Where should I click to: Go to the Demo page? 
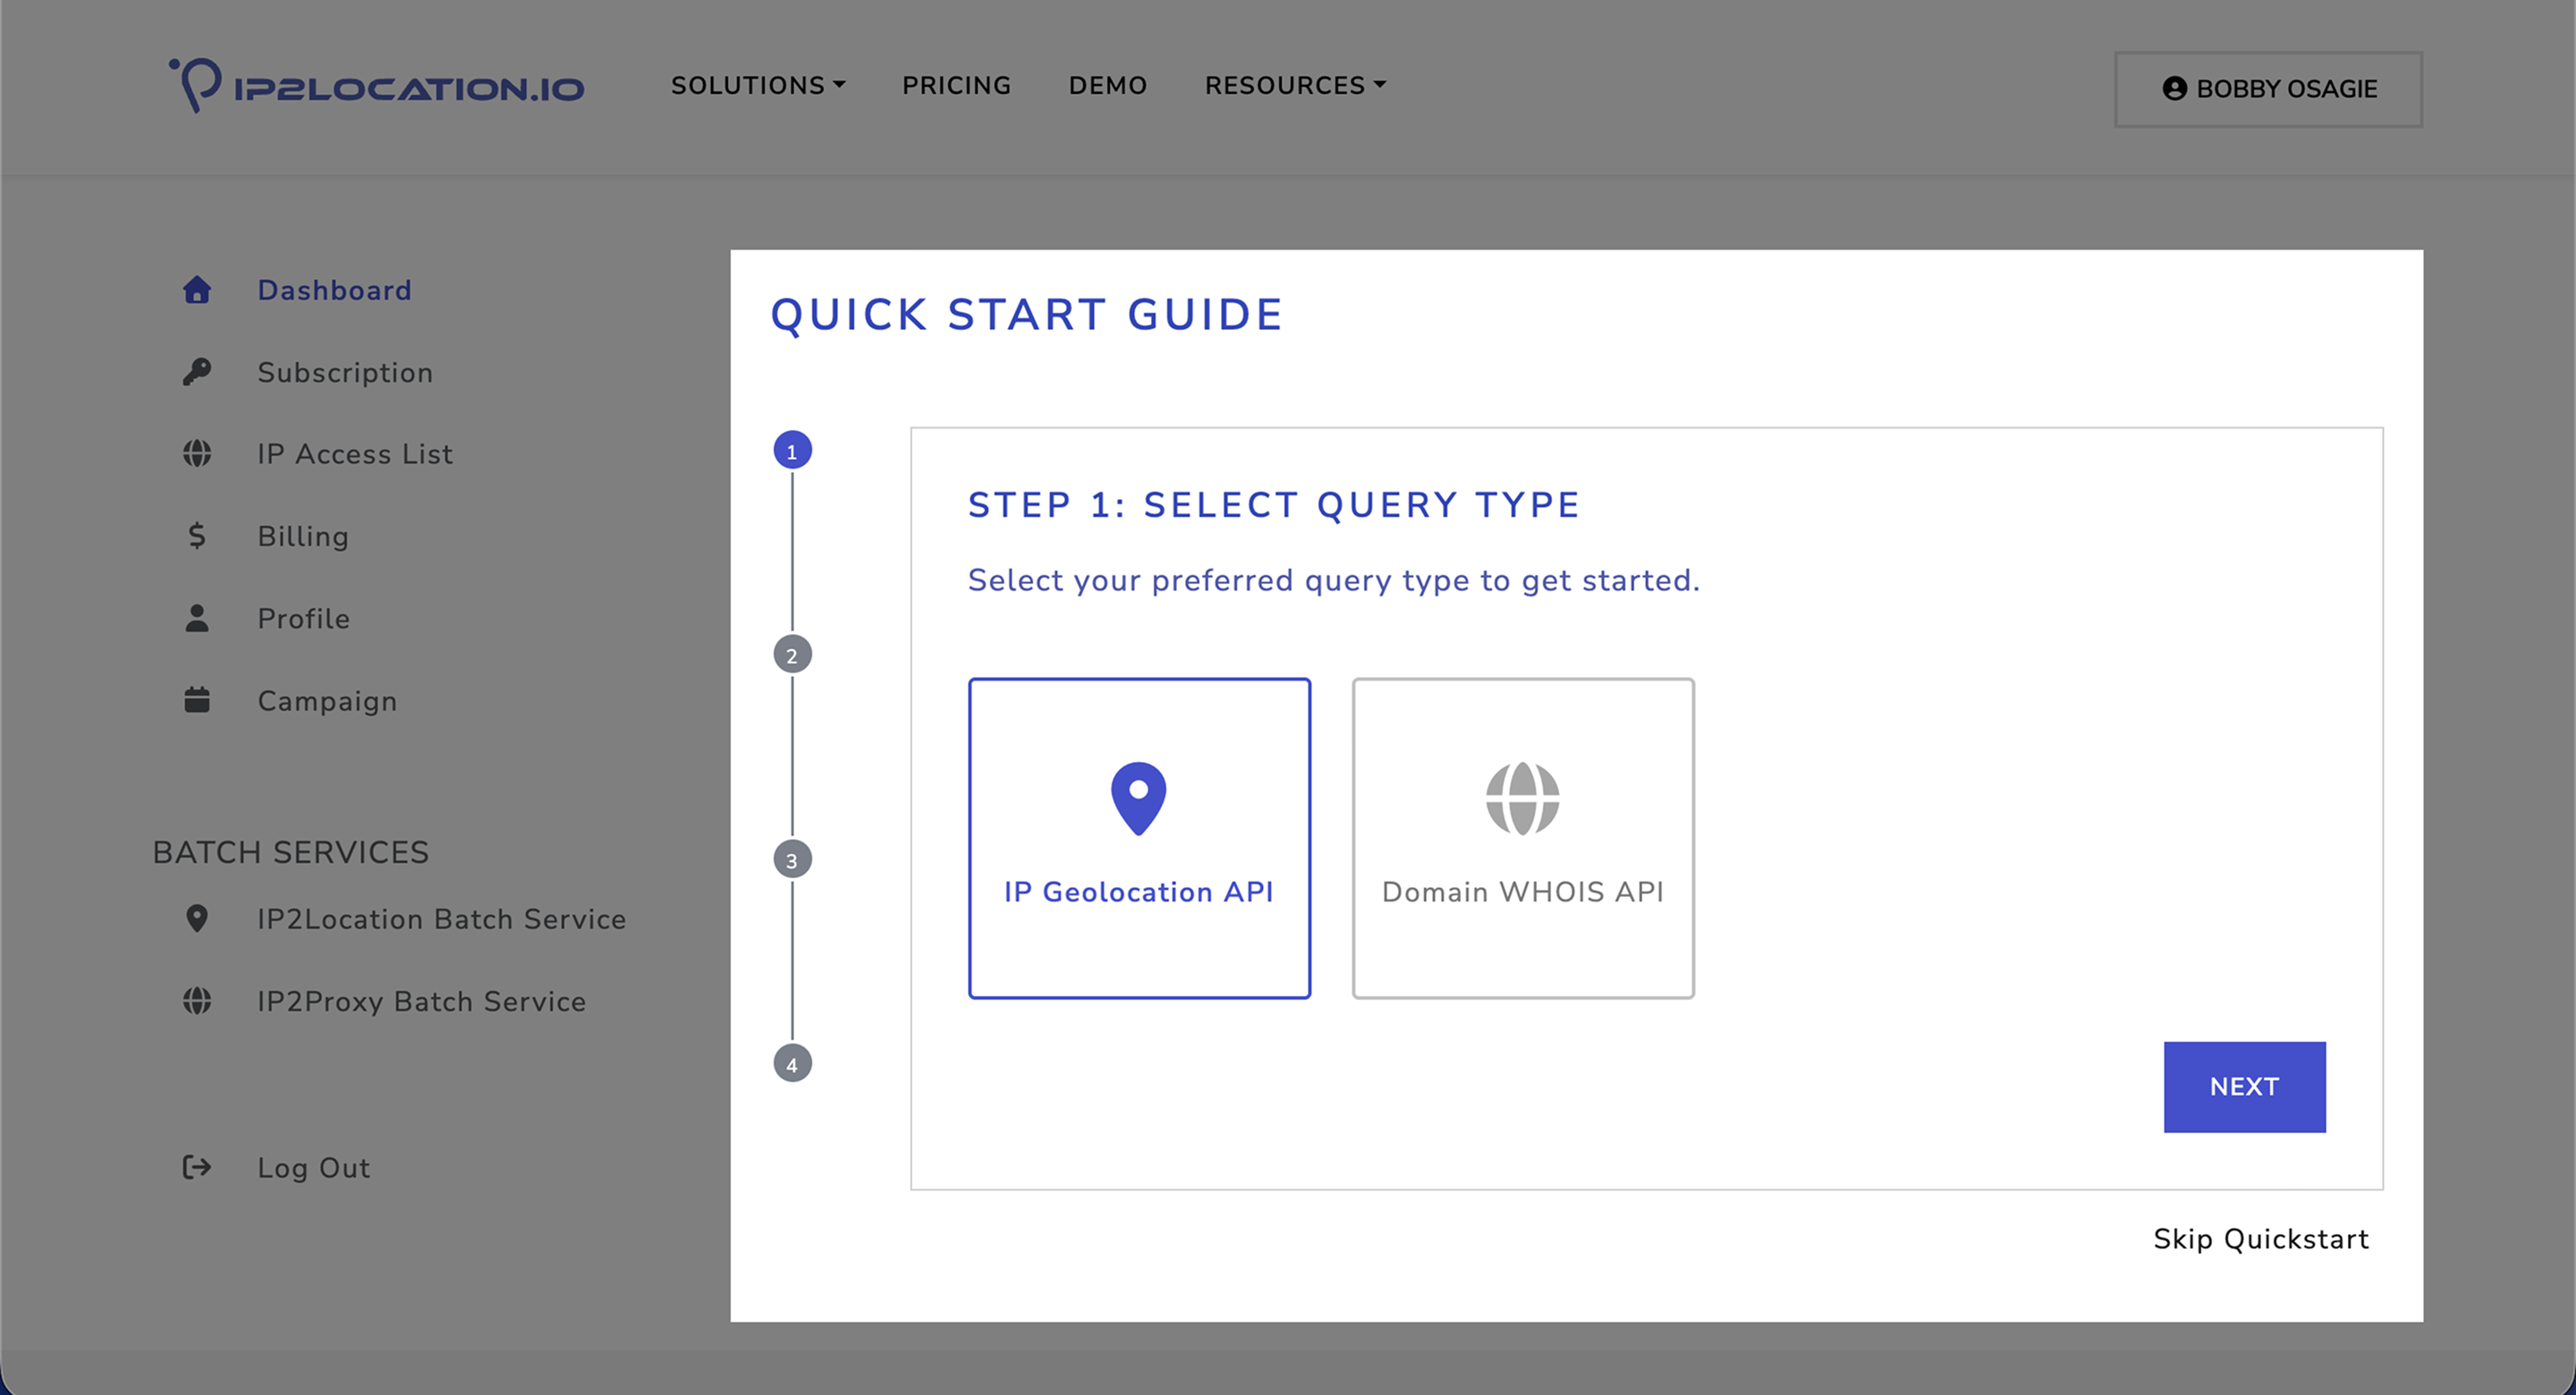click(x=1107, y=86)
